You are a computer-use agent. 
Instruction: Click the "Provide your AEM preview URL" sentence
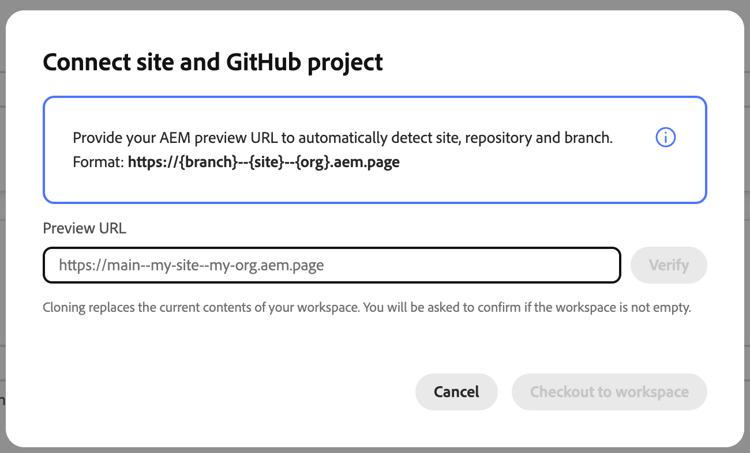click(342, 138)
